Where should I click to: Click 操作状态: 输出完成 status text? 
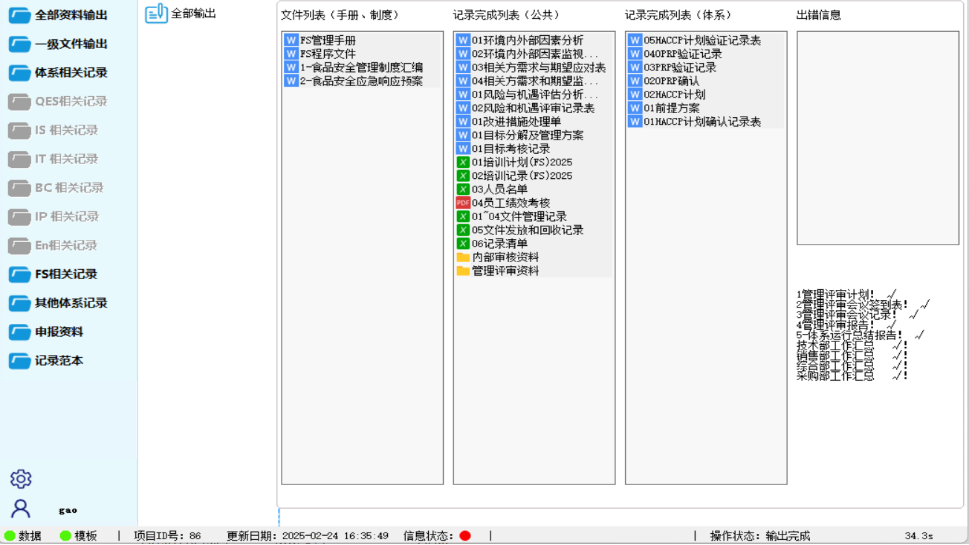pyautogui.click(x=760, y=536)
